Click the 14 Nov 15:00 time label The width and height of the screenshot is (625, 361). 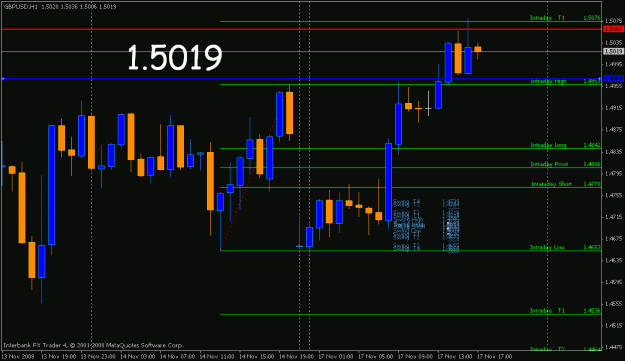pos(257,356)
